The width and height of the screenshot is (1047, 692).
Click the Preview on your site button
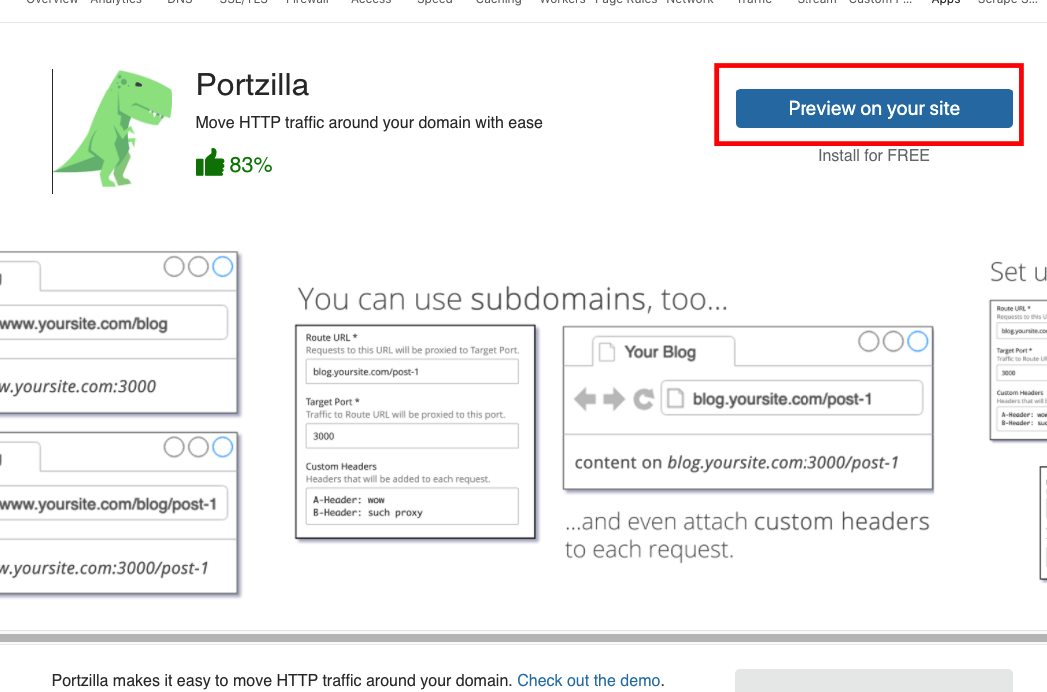click(x=873, y=109)
